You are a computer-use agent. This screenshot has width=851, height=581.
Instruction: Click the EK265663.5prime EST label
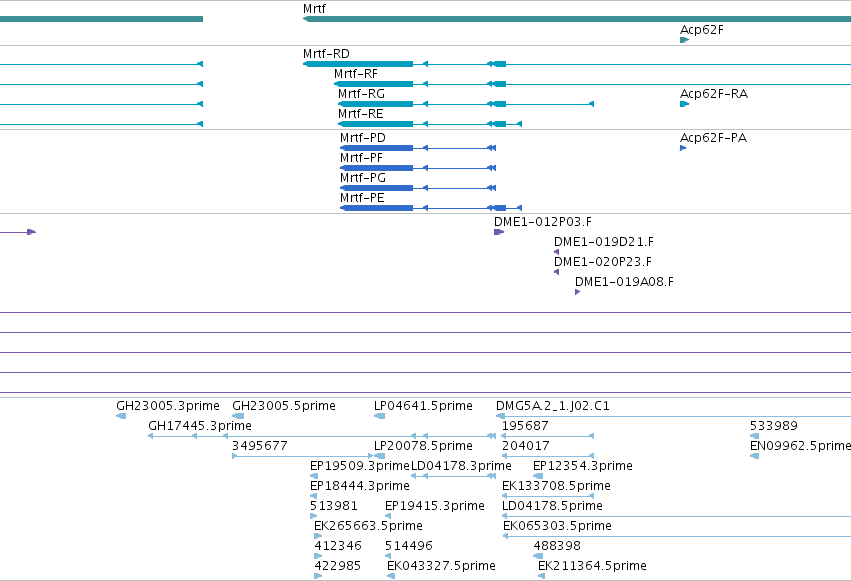click(x=368, y=526)
